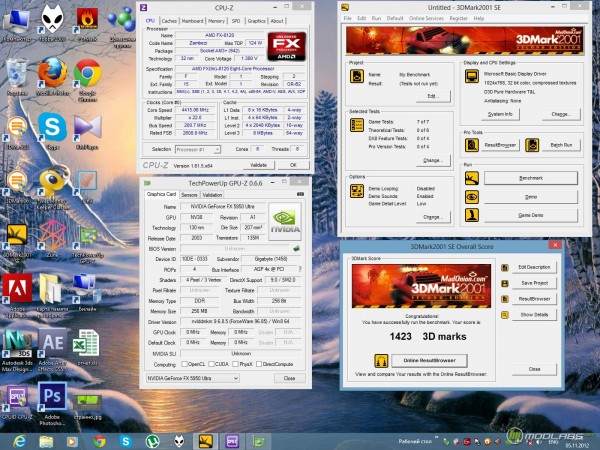600x450 pixels.
Task: Click the GPU Name field in GPU-Z
Action: [222, 207]
